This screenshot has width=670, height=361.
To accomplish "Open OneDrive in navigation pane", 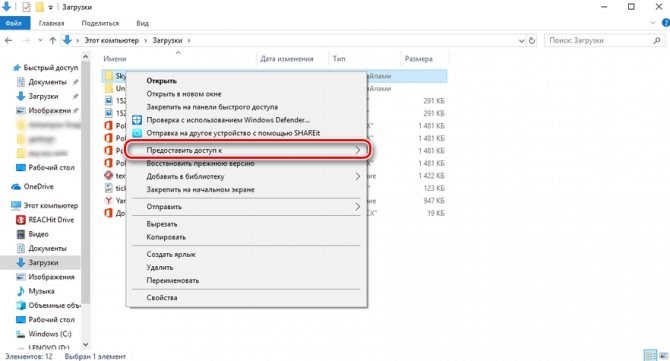I will point(38,187).
